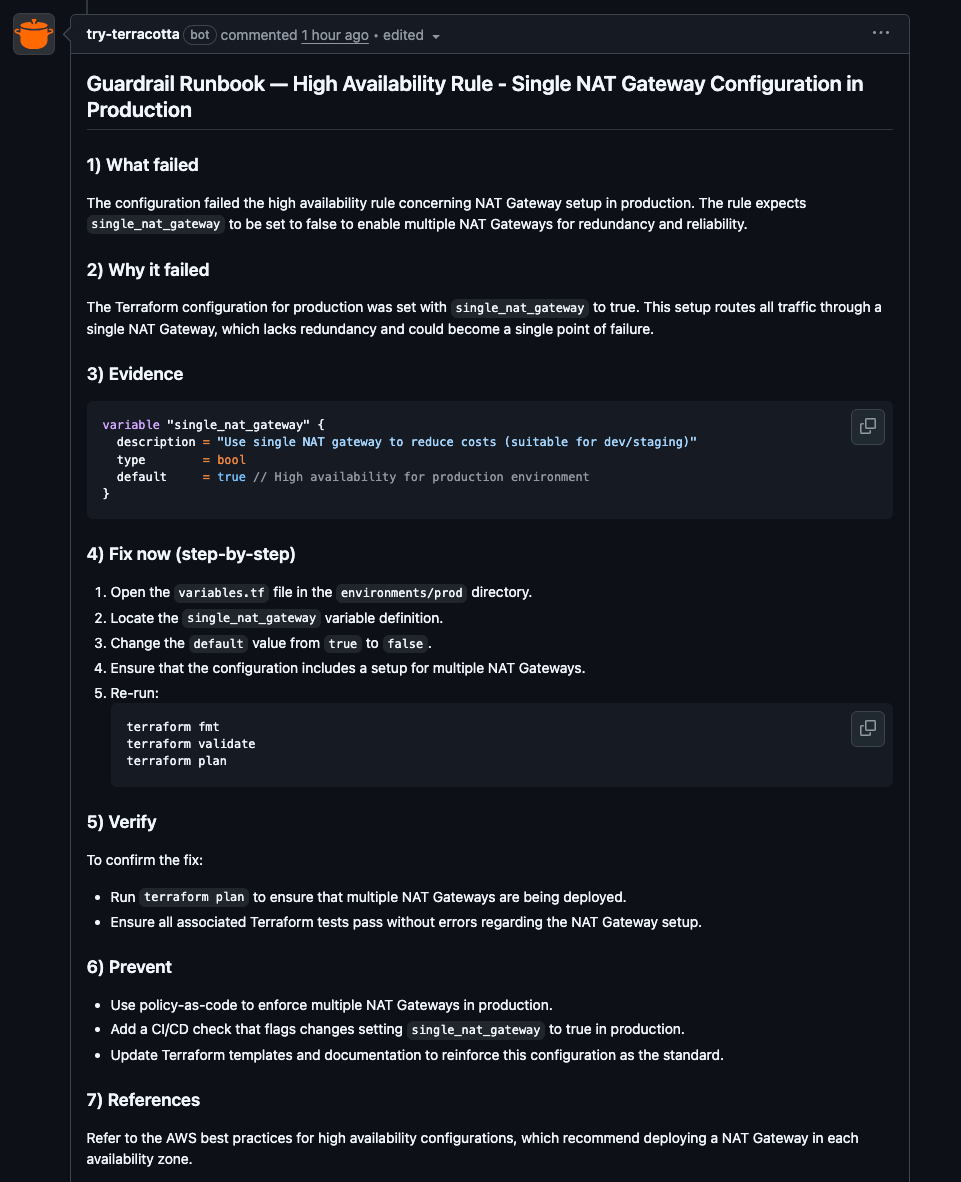Copy the Evidence variable code block
This screenshot has width=961, height=1182.
tap(867, 427)
